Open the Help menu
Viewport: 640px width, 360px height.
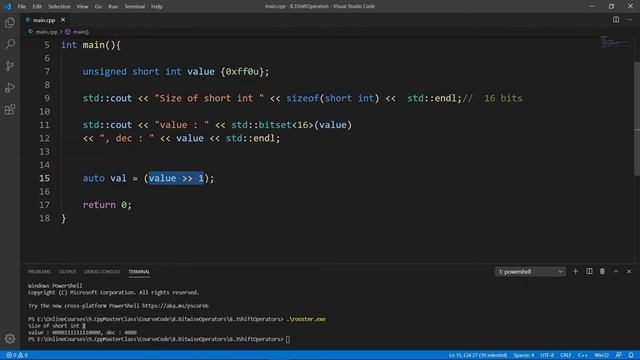tap(157, 6)
